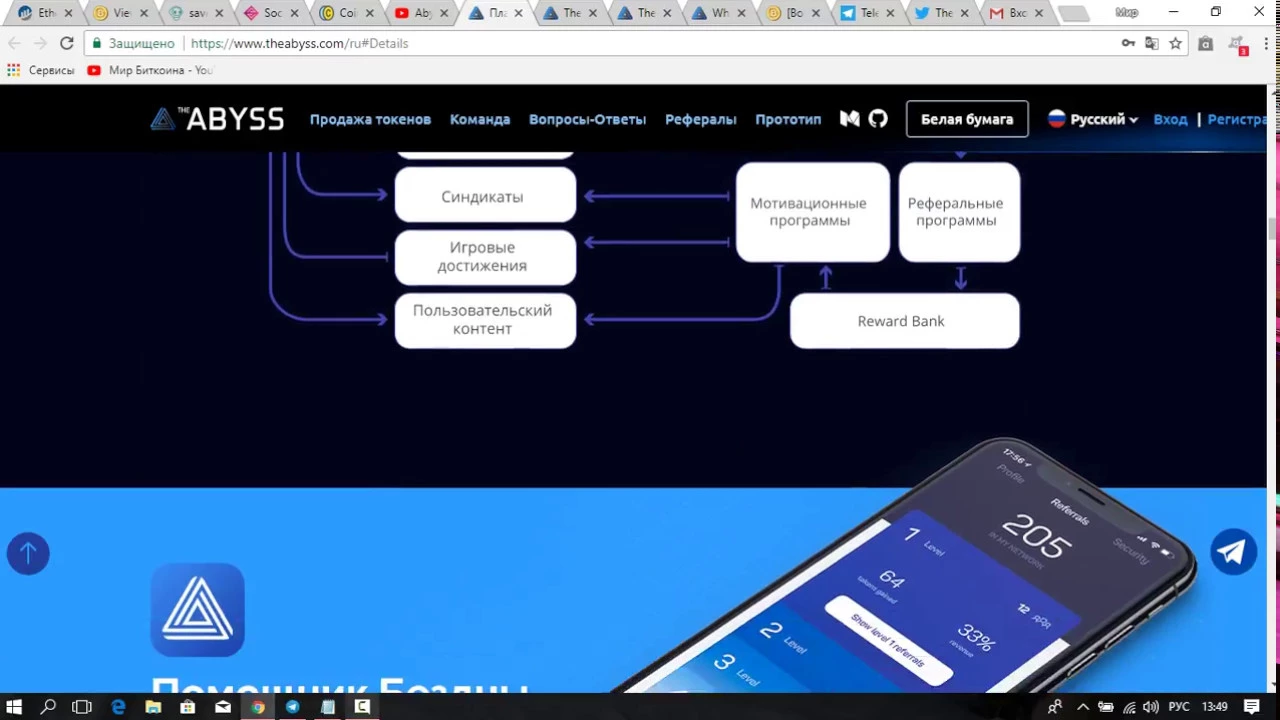Viewport: 1280px width, 720px height.
Task: Click the blue scroll-to-top arrow button
Action: pos(28,553)
